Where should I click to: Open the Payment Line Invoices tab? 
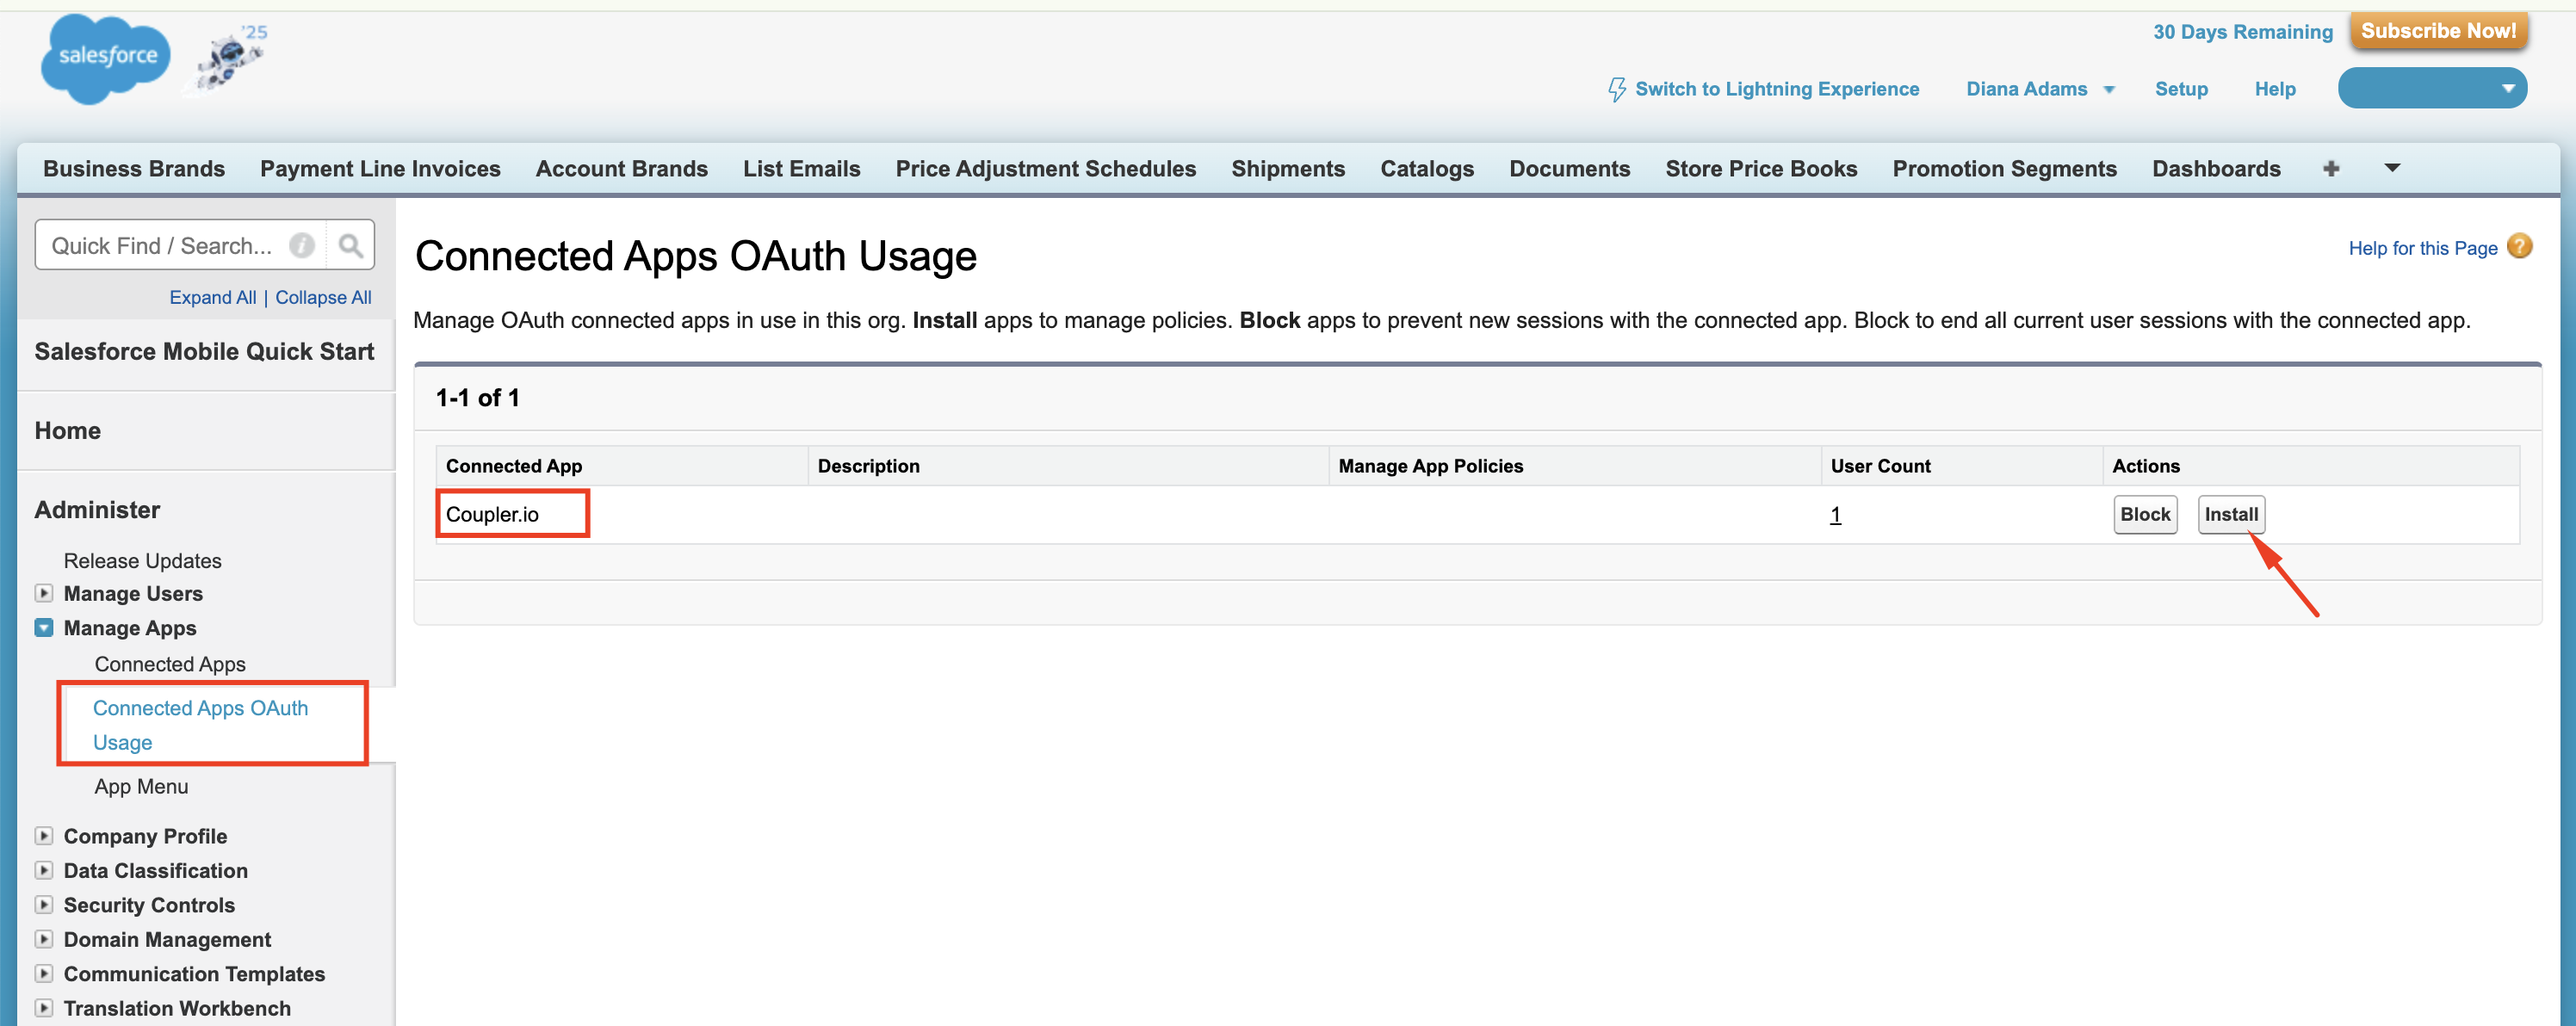click(x=380, y=168)
